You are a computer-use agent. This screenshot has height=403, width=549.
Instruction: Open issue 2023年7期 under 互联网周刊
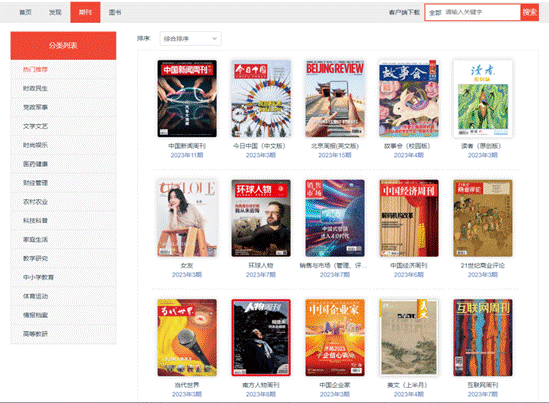point(483,394)
